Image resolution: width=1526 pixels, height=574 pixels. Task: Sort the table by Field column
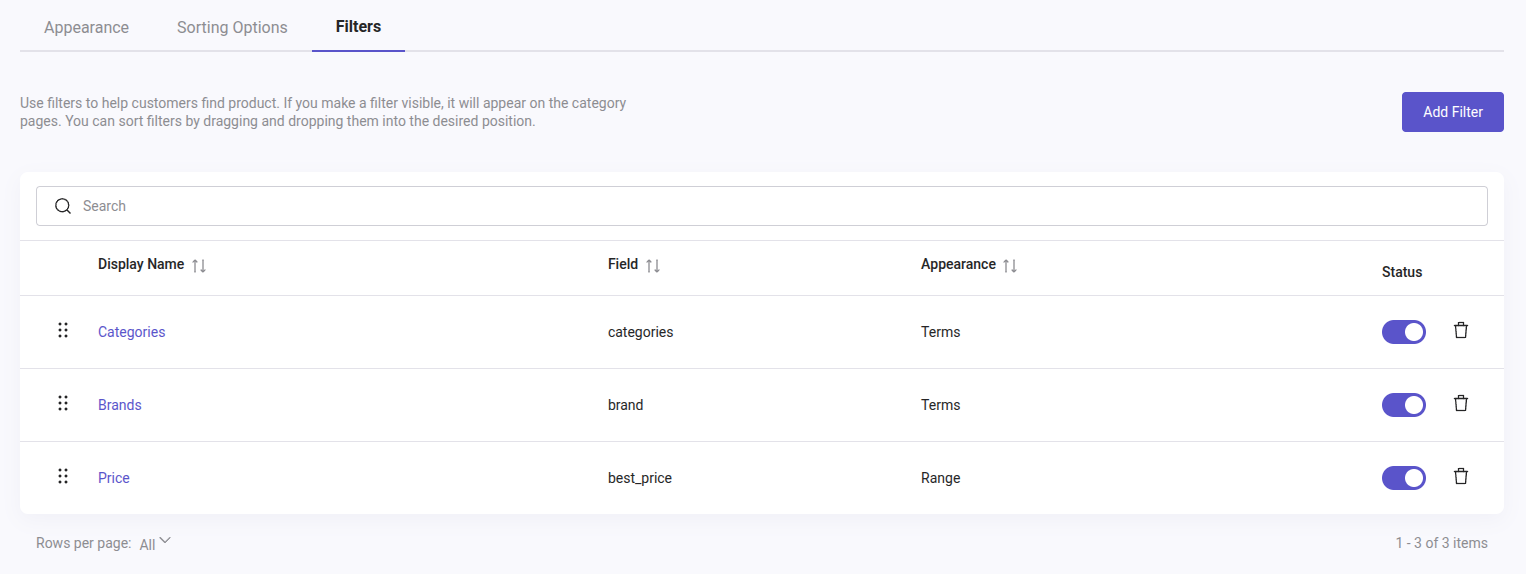653,266
